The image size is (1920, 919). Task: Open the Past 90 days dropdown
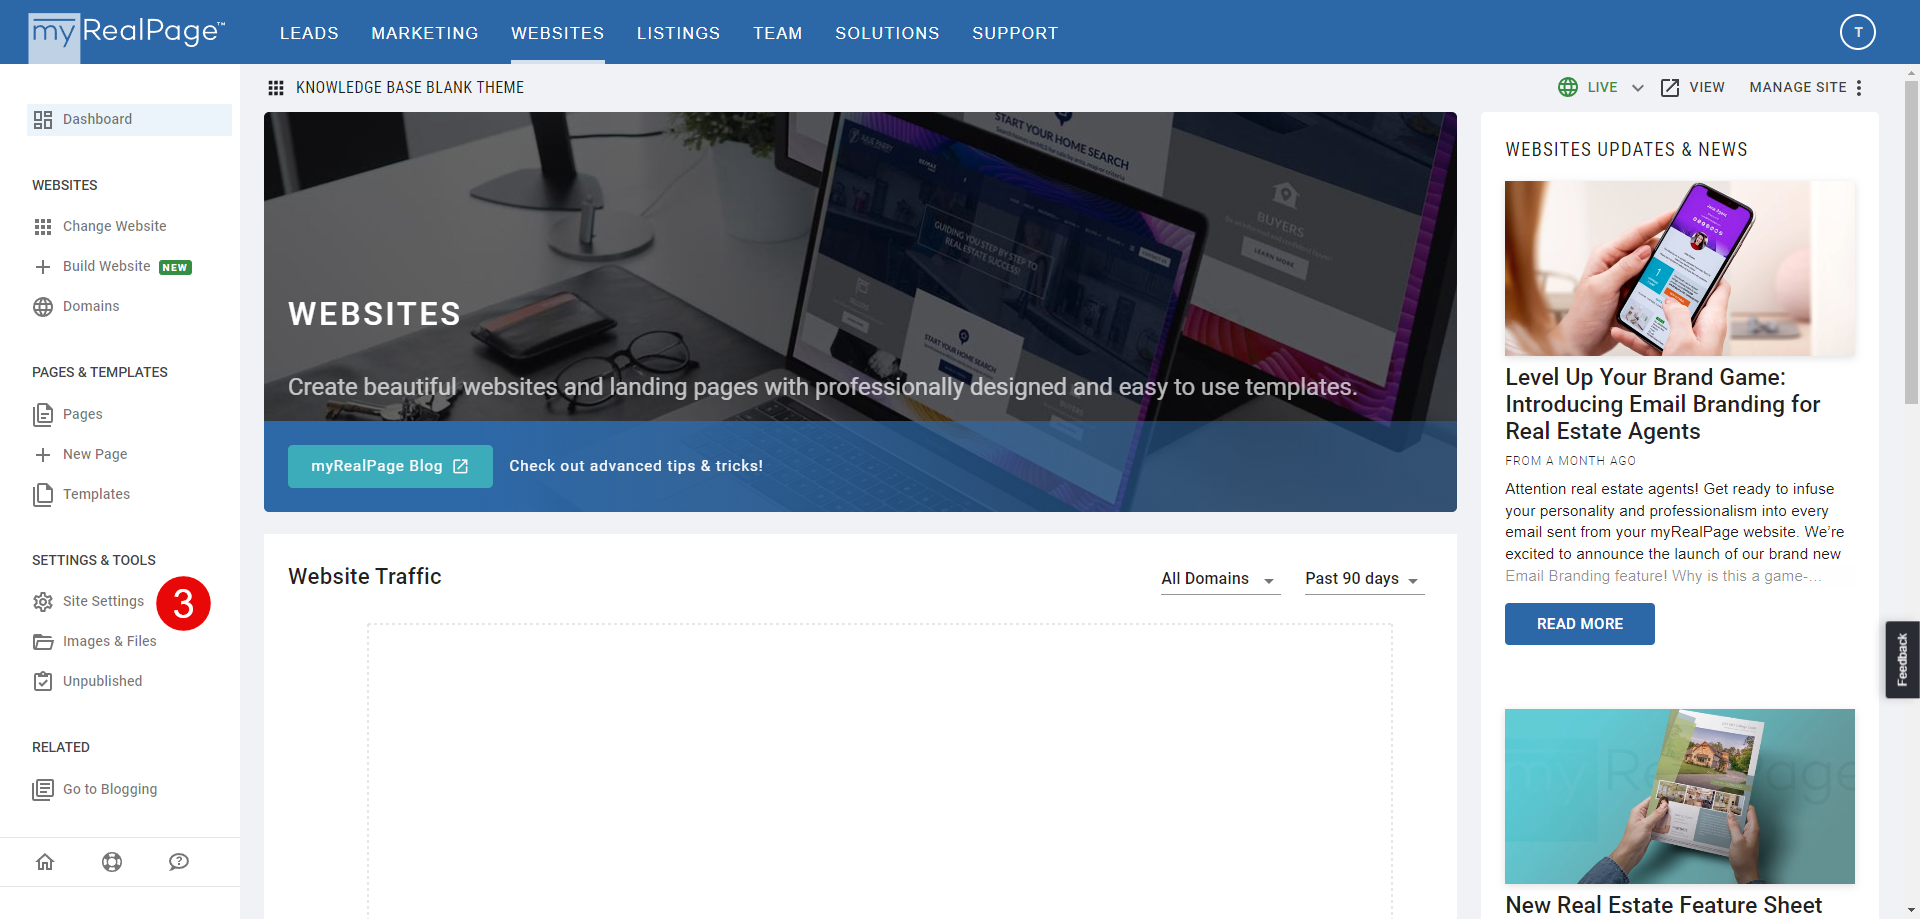click(1364, 579)
